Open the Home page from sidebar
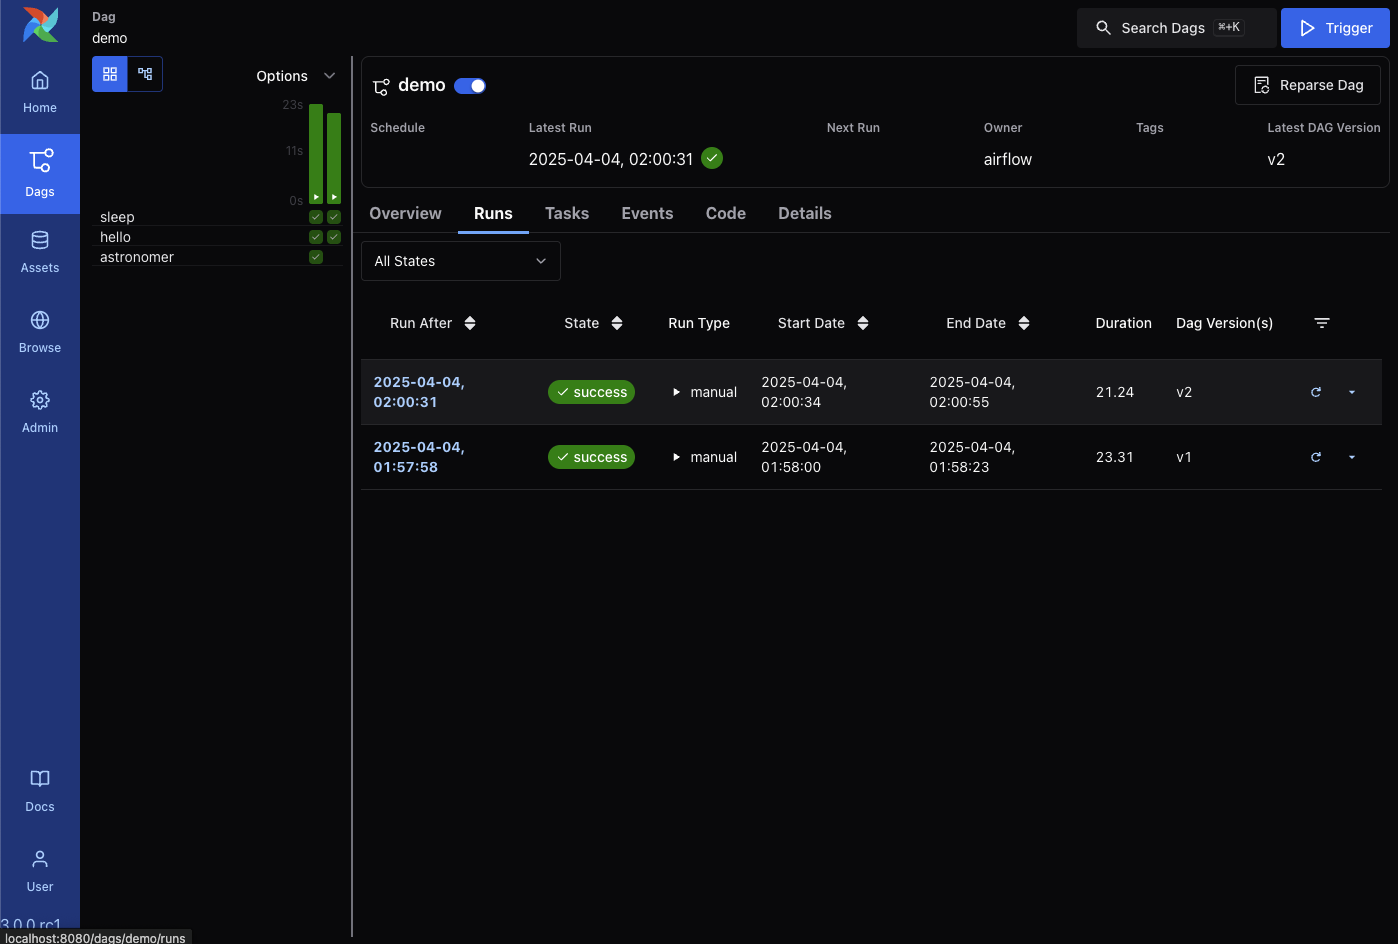 40,92
